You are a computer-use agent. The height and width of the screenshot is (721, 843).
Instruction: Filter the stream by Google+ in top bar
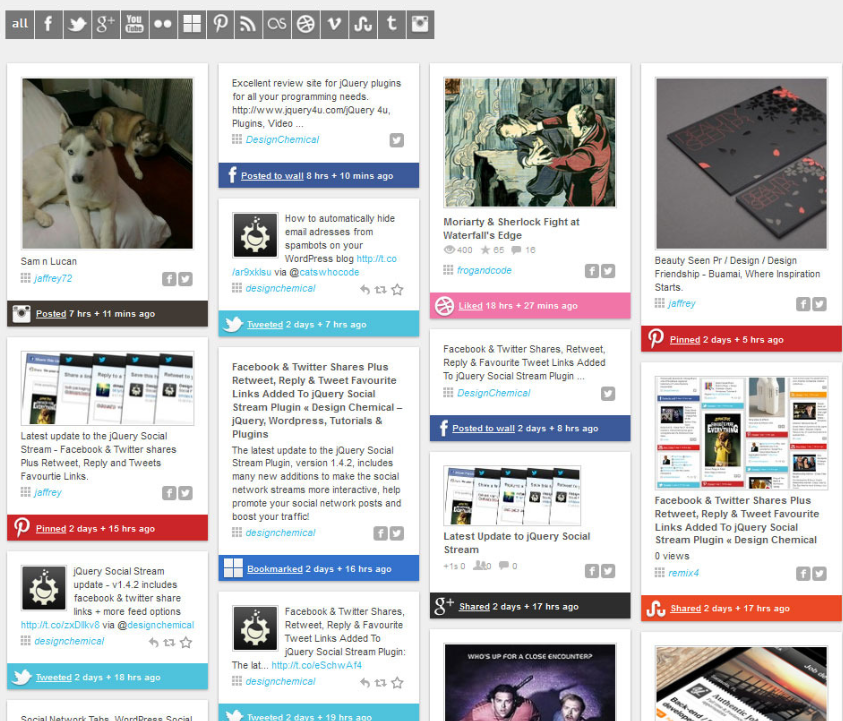tap(106, 24)
